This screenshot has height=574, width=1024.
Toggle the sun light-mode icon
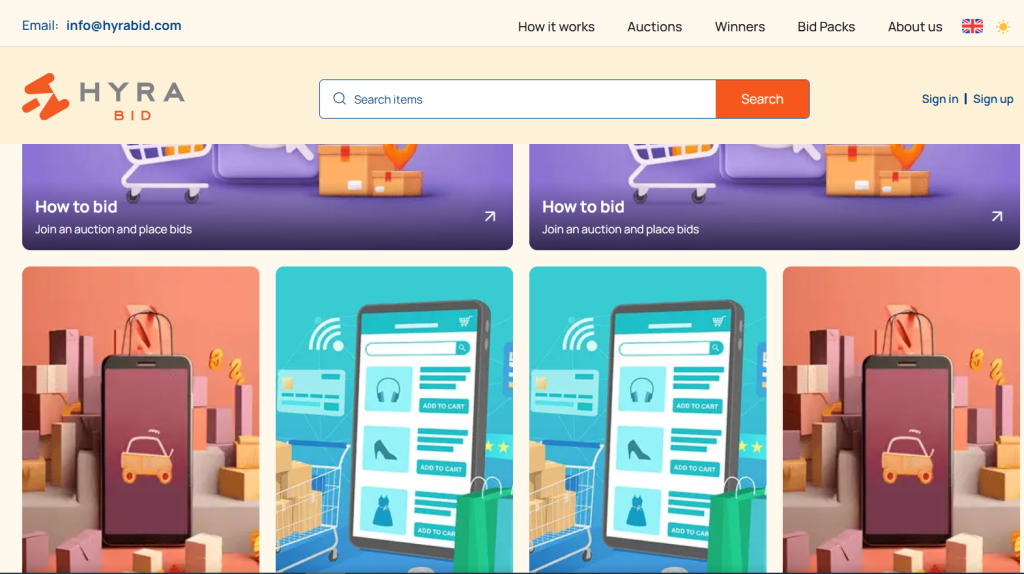pyautogui.click(x=1002, y=27)
